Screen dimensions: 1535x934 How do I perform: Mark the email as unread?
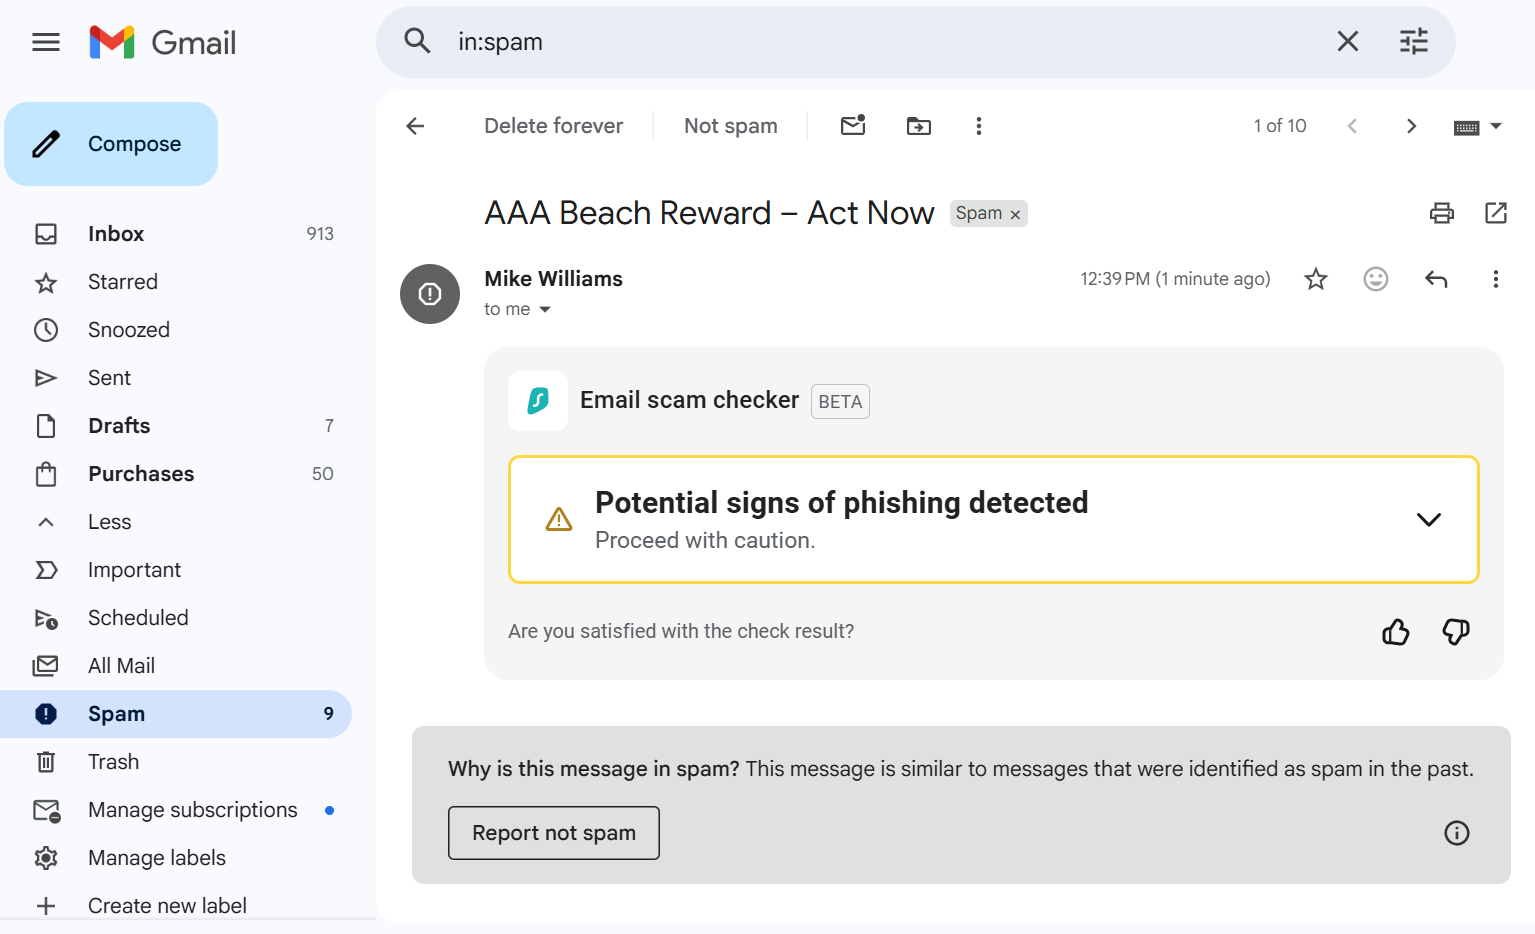point(852,125)
